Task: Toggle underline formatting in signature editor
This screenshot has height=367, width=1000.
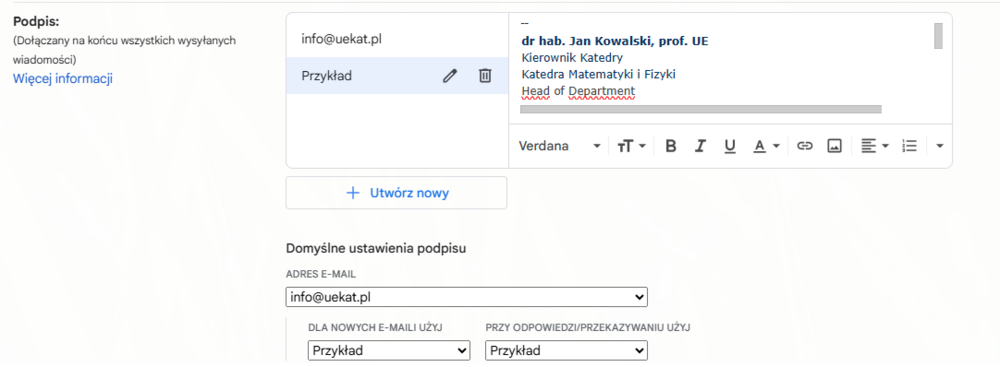Action: click(730, 146)
